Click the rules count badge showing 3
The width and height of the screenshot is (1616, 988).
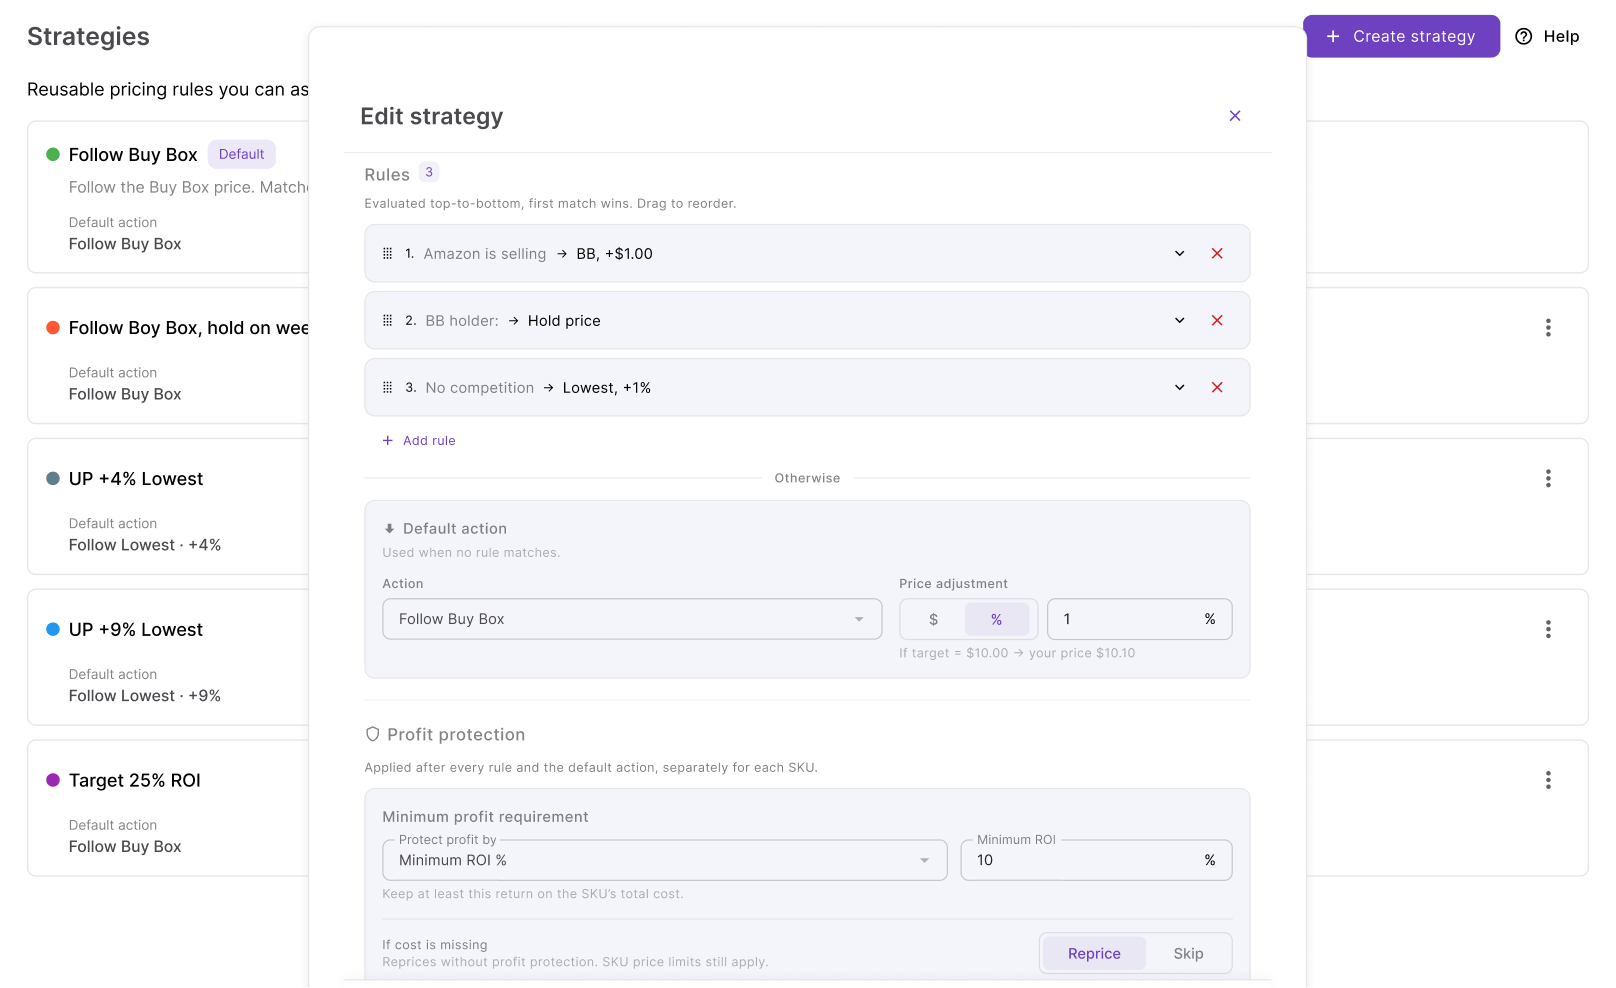tap(429, 173)
